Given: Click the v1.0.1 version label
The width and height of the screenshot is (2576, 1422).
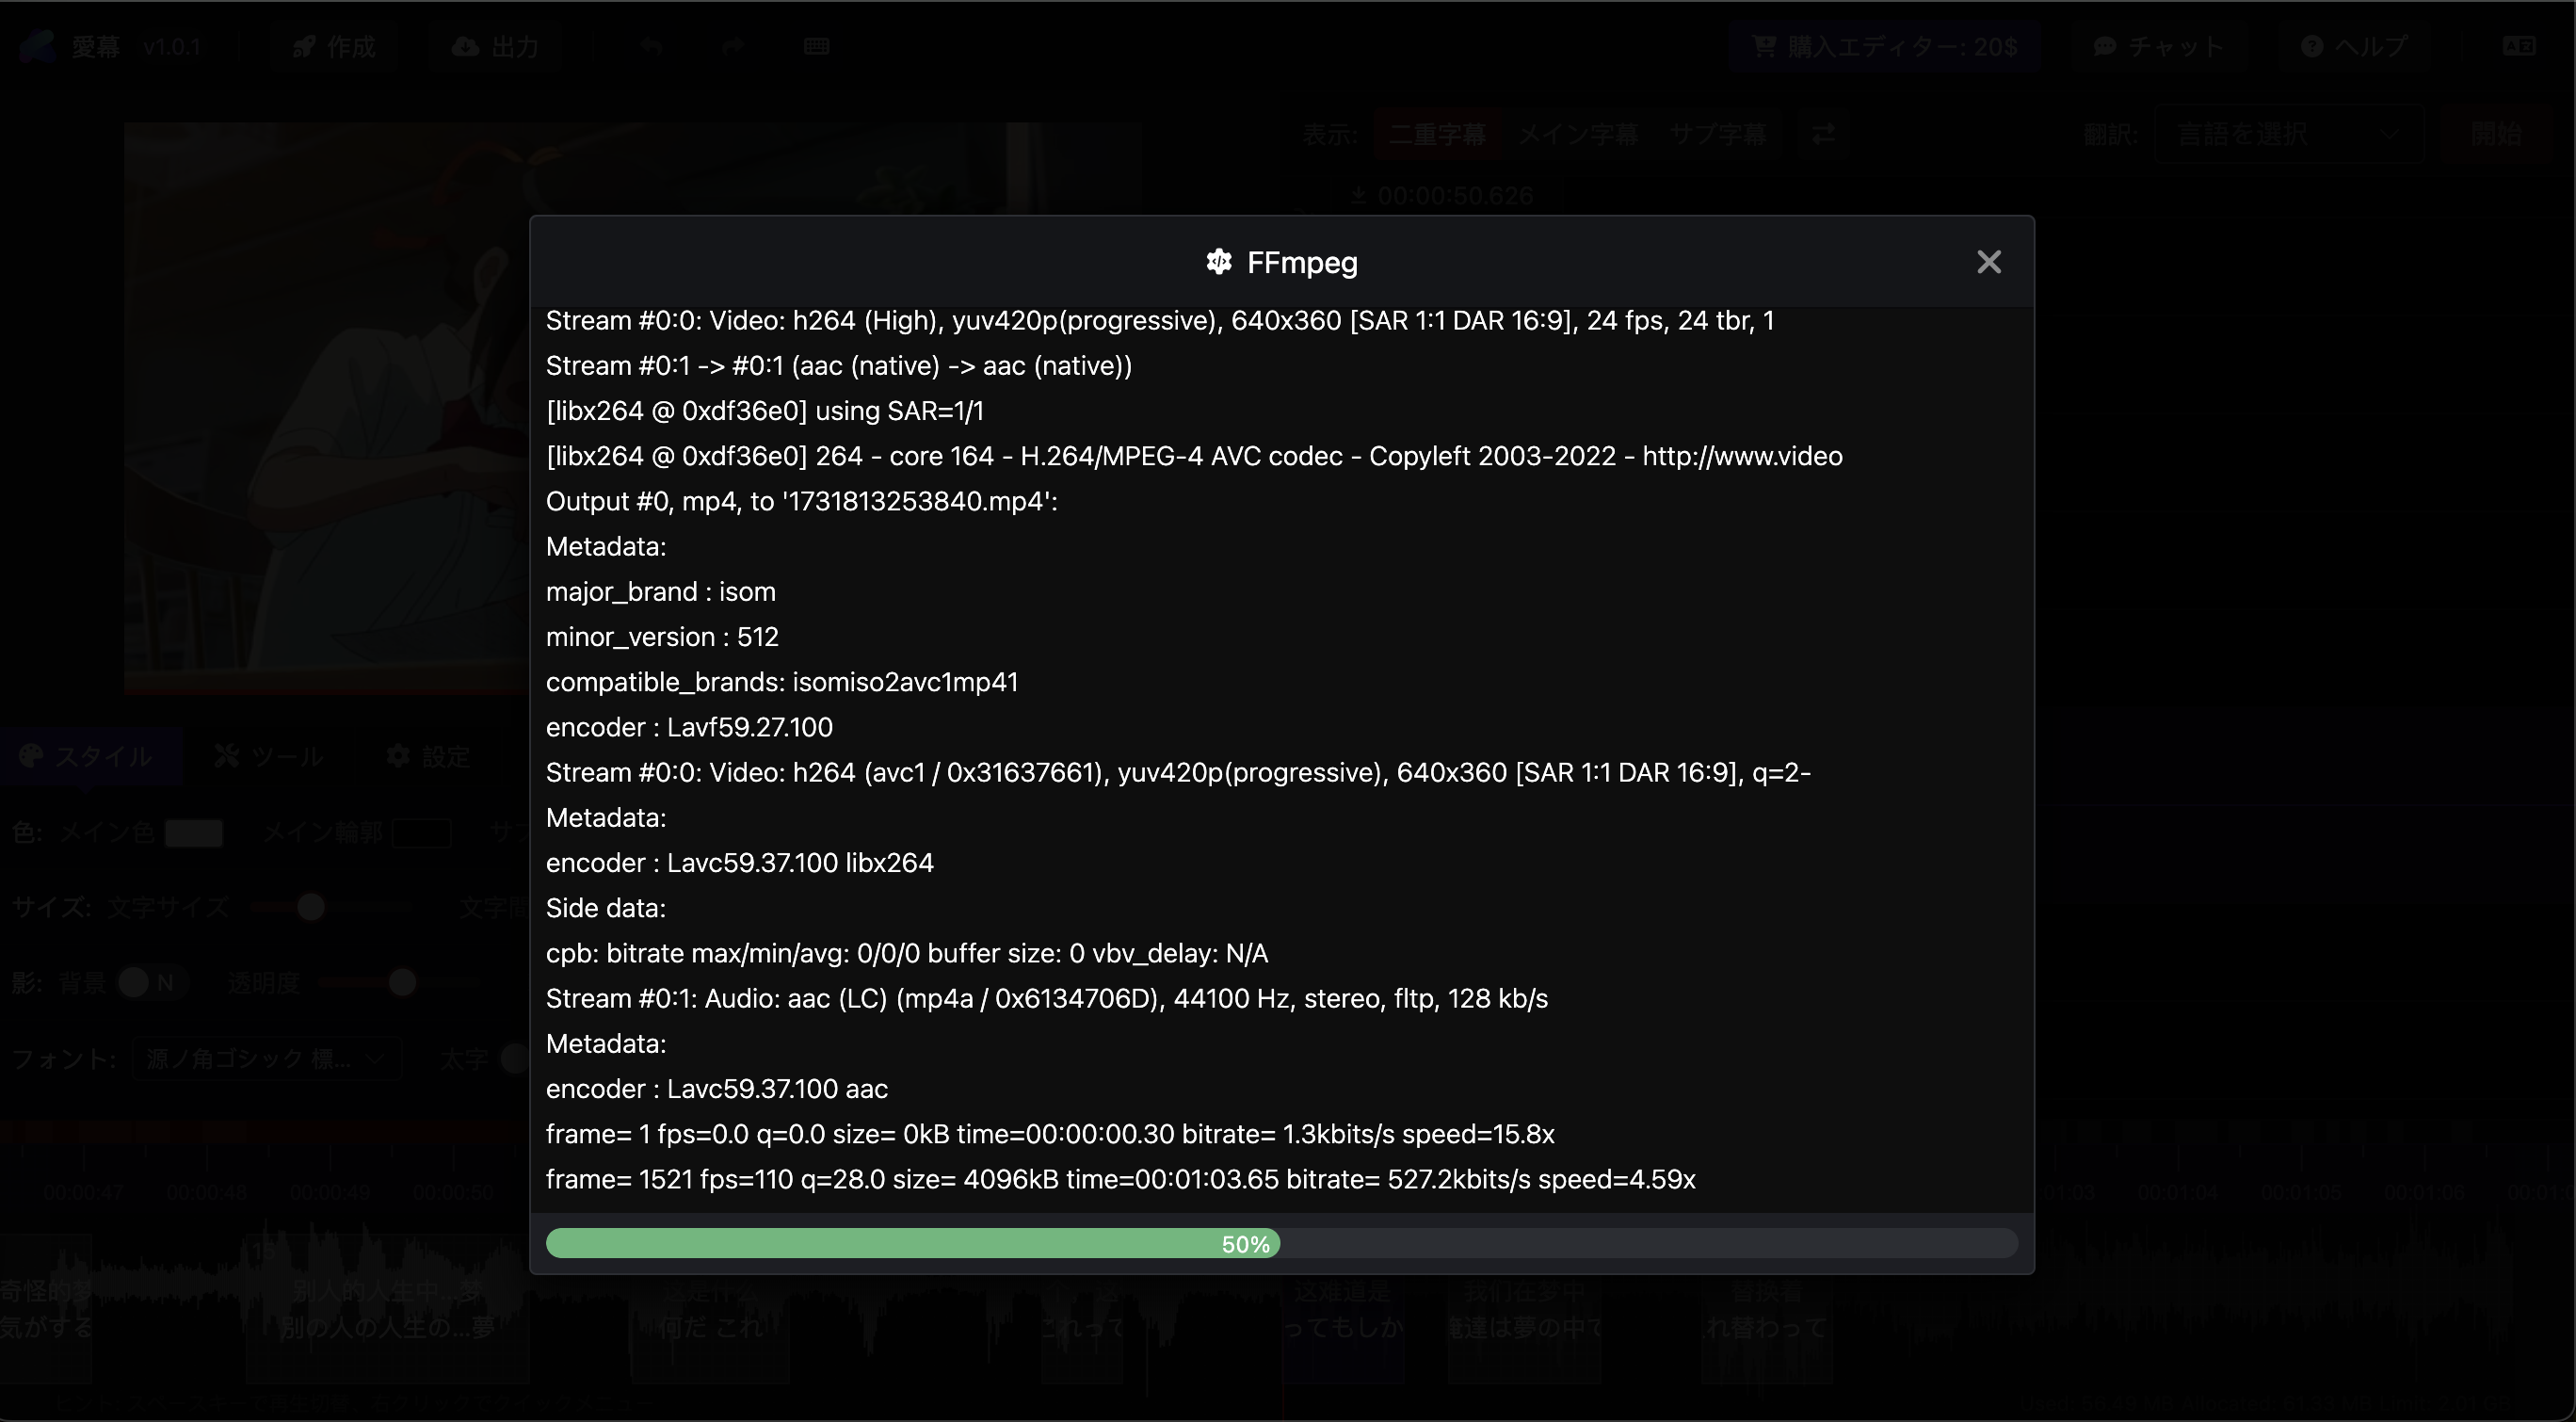Looking at the screenshot, I should [171, 46].
